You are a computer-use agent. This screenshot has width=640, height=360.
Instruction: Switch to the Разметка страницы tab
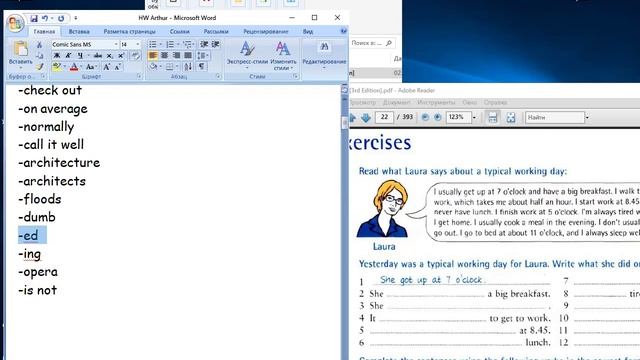point(129,31)
